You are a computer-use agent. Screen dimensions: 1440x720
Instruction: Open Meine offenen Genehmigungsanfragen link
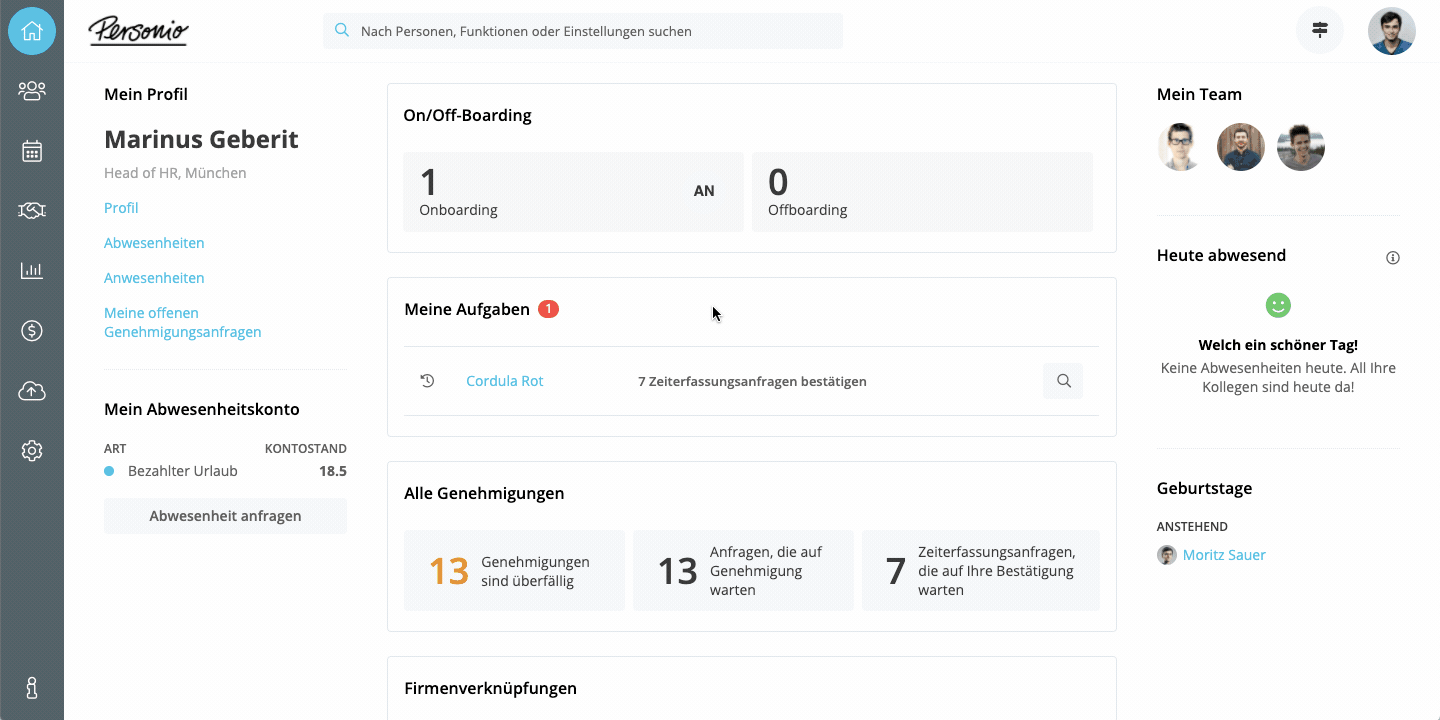point(183,322)
